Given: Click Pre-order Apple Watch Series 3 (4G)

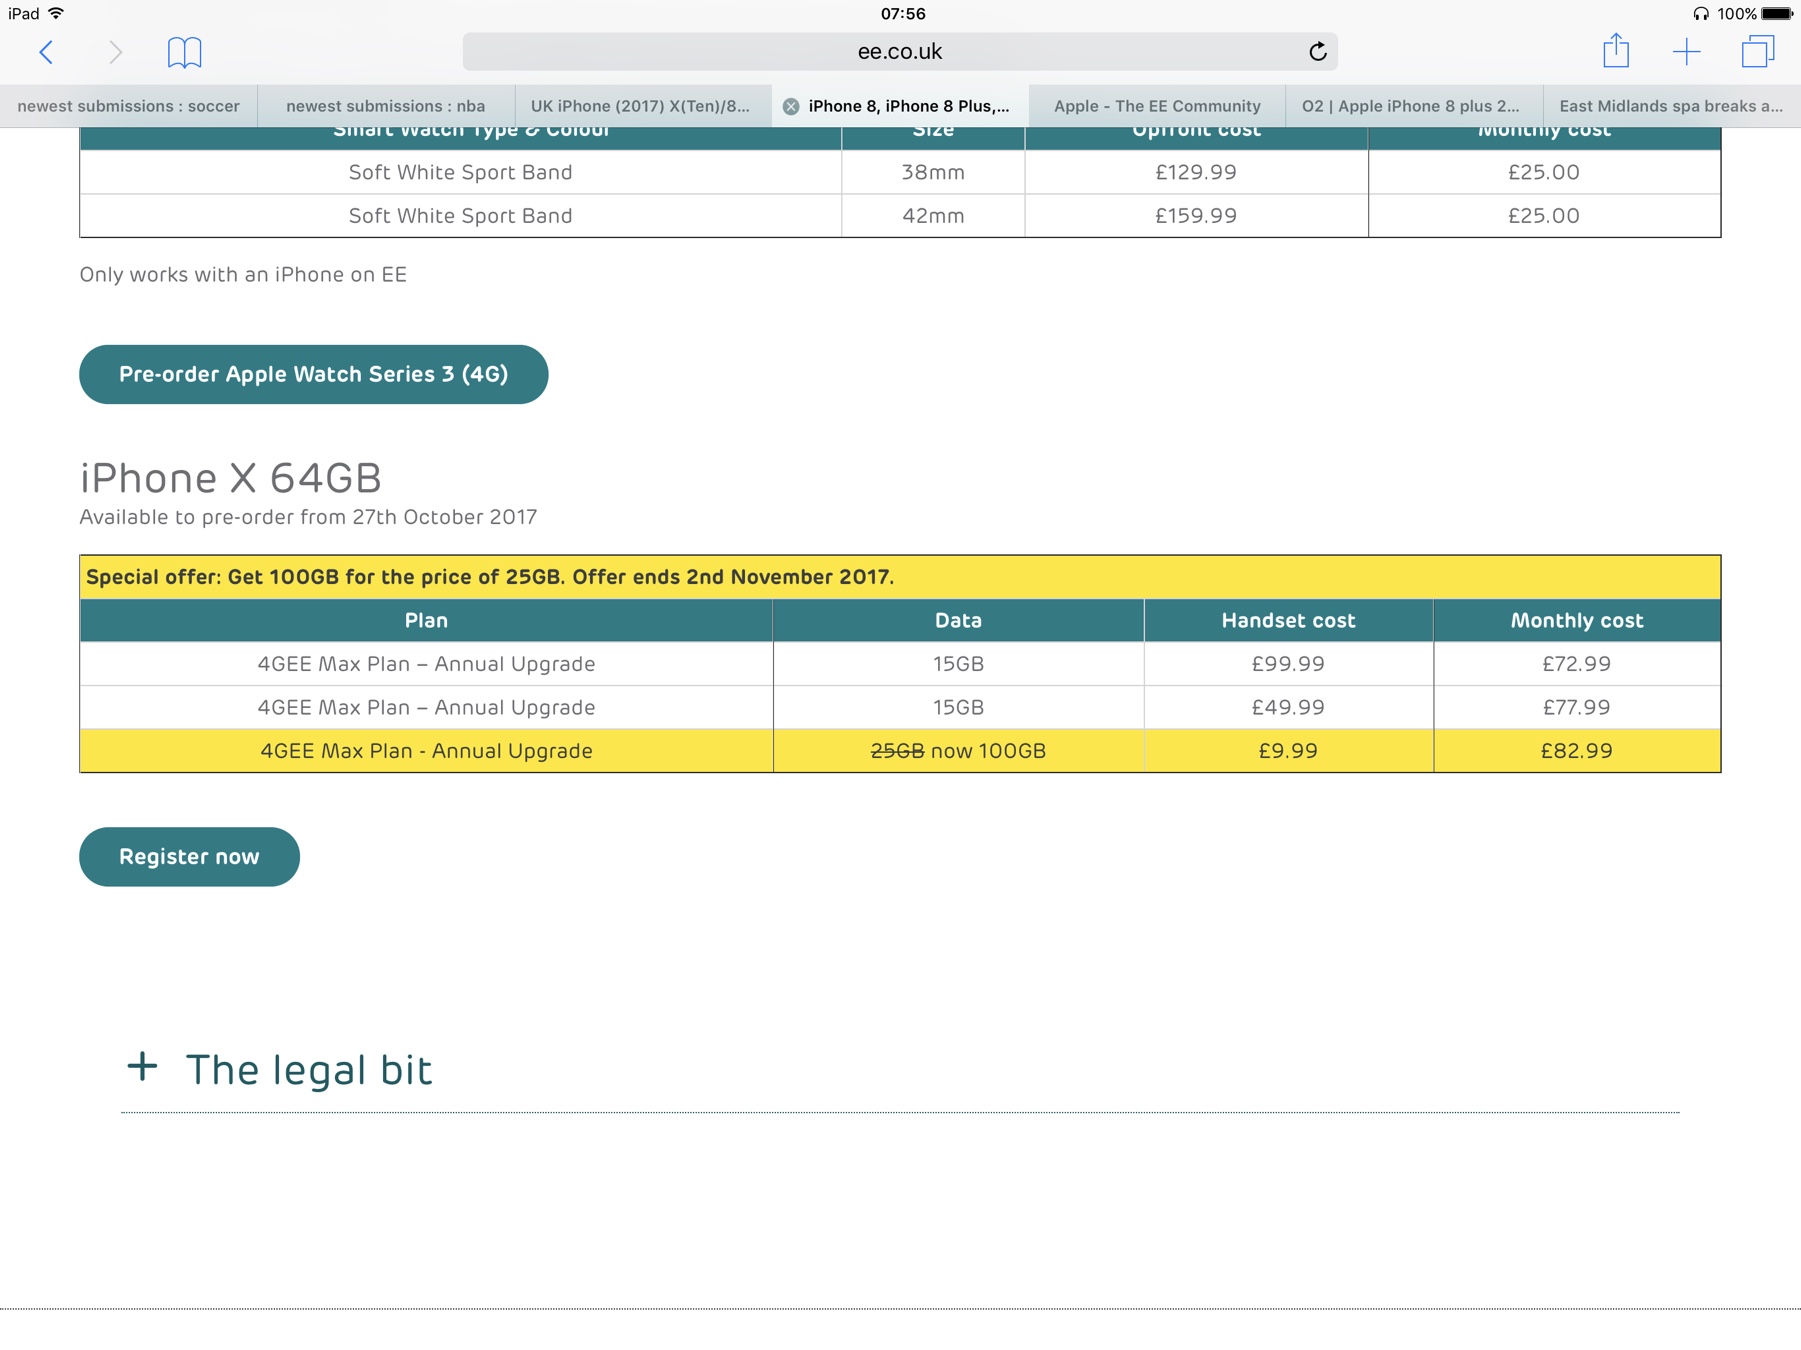Looking at the screenshot, I should tap(314, 374).
